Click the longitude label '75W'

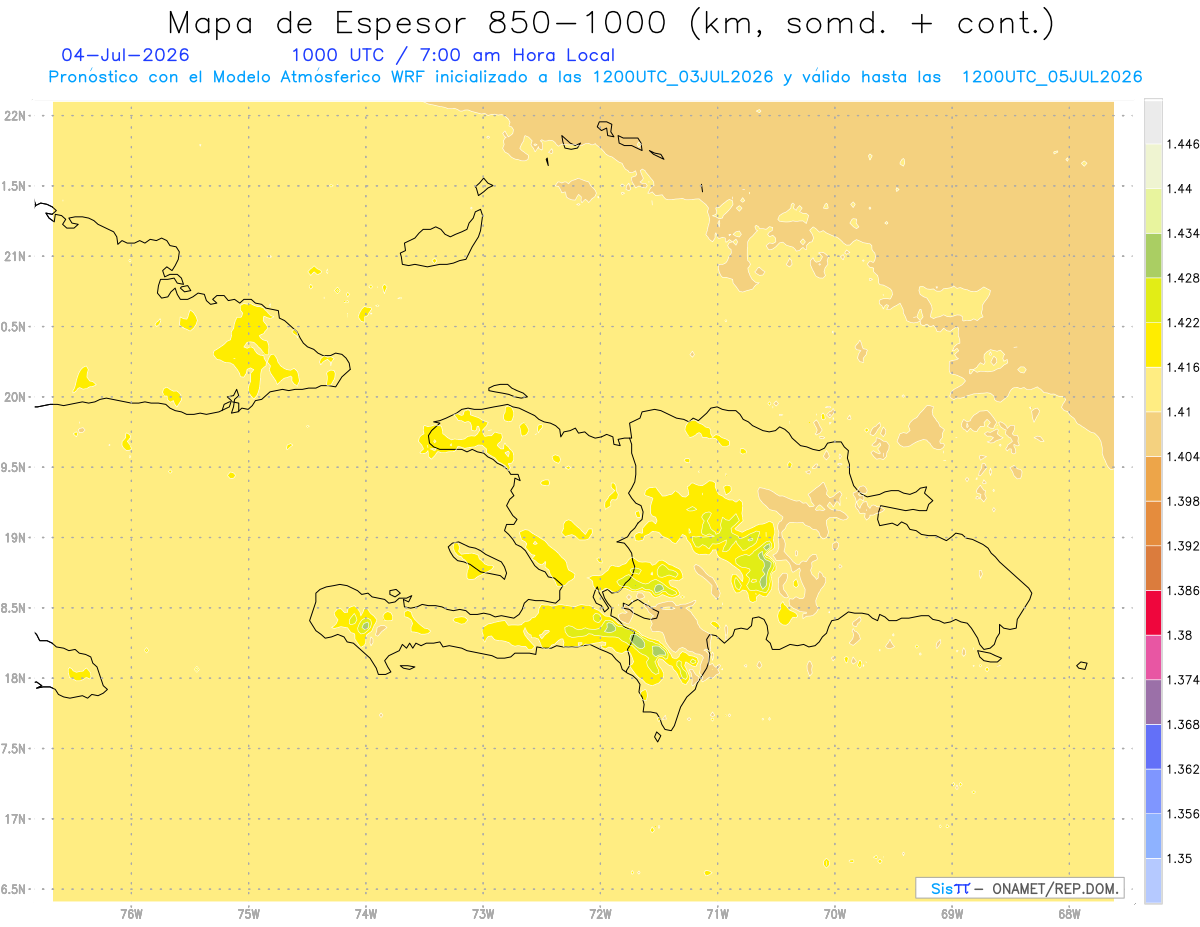[249, 914]
